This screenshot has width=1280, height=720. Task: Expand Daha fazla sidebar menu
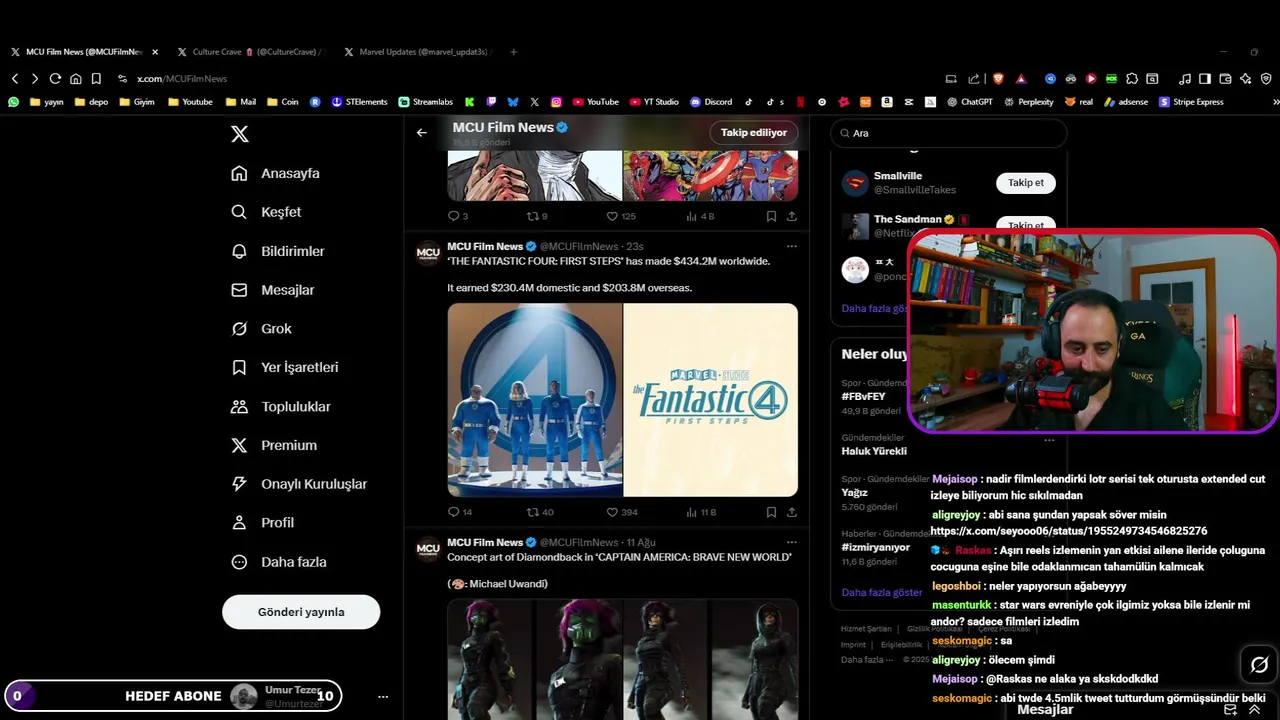(x=278, y=562)
